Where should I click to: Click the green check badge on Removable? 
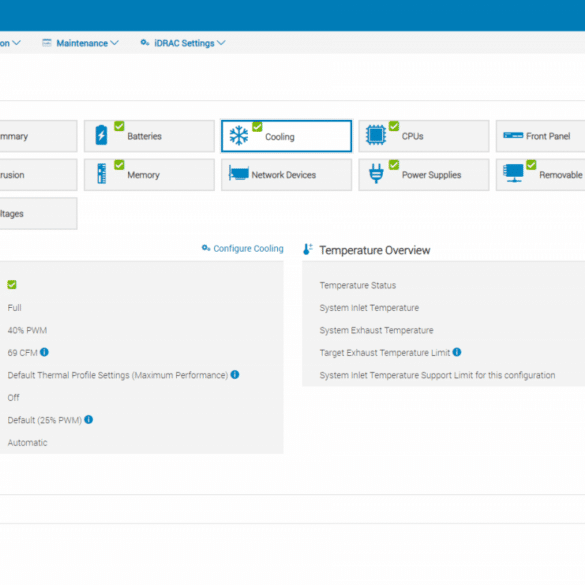click(x=531, y=165)
